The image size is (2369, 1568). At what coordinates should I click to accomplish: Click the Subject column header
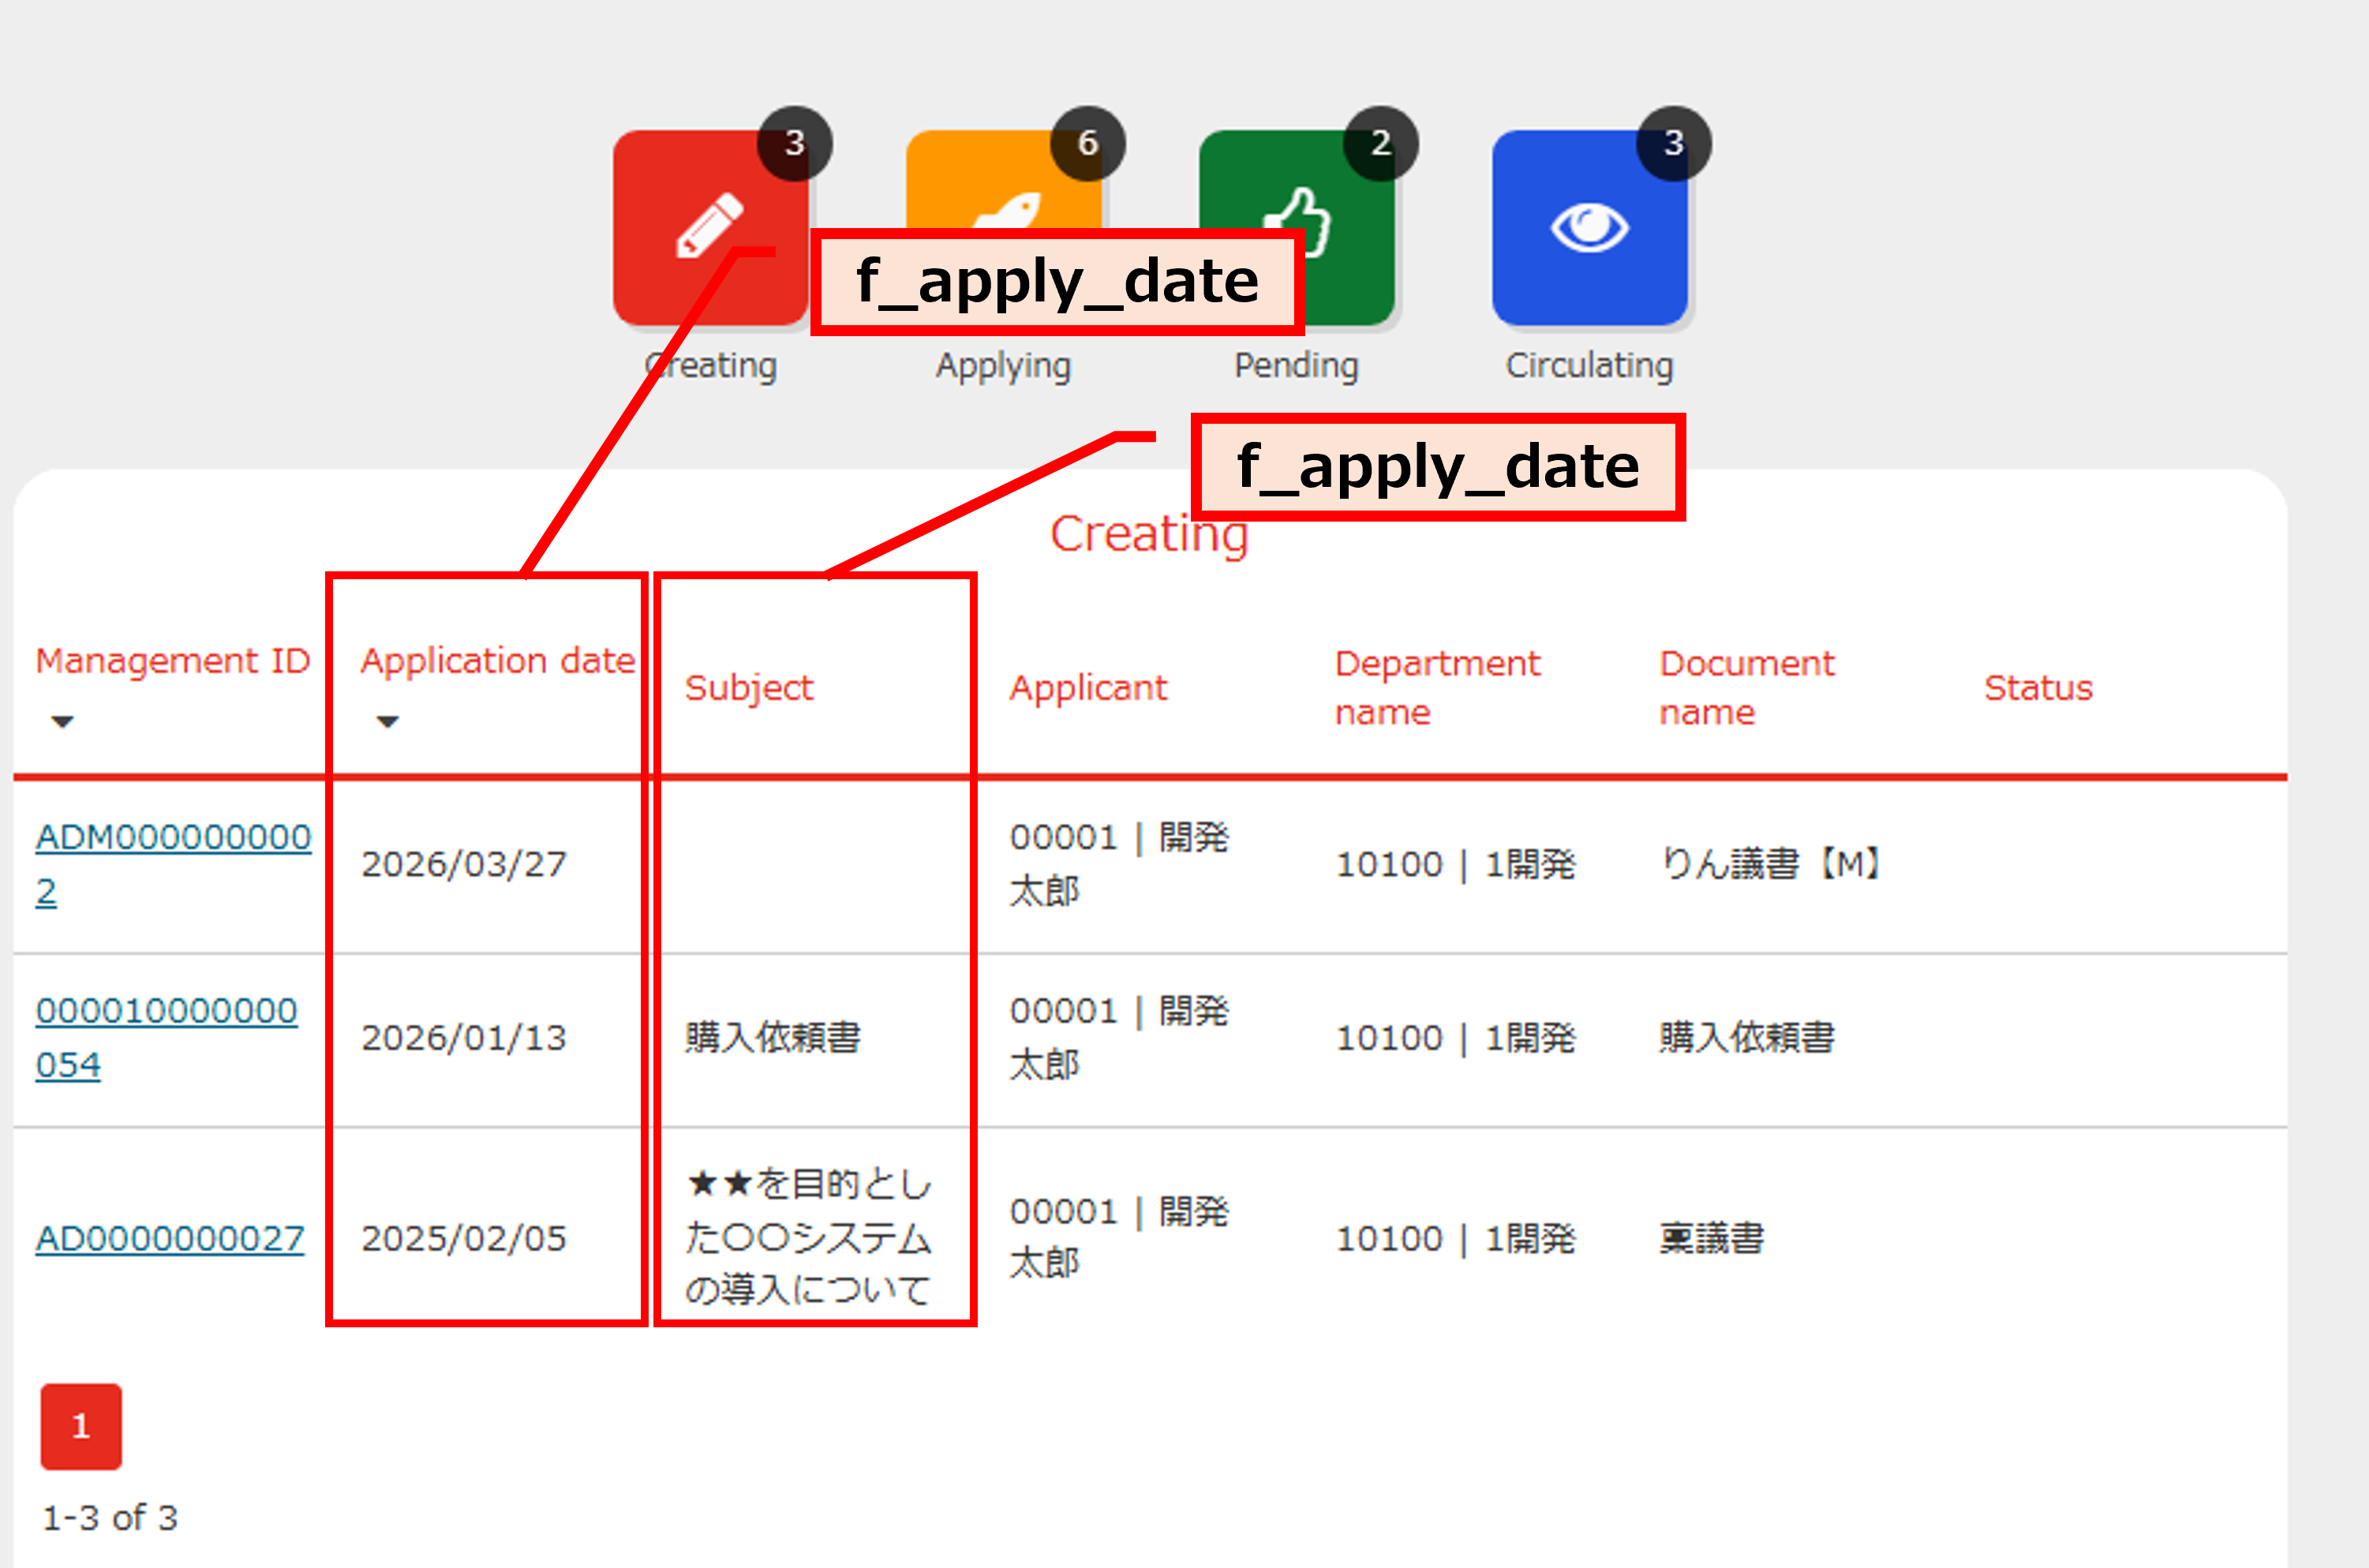pyautogui.click(x=748, y=688)
